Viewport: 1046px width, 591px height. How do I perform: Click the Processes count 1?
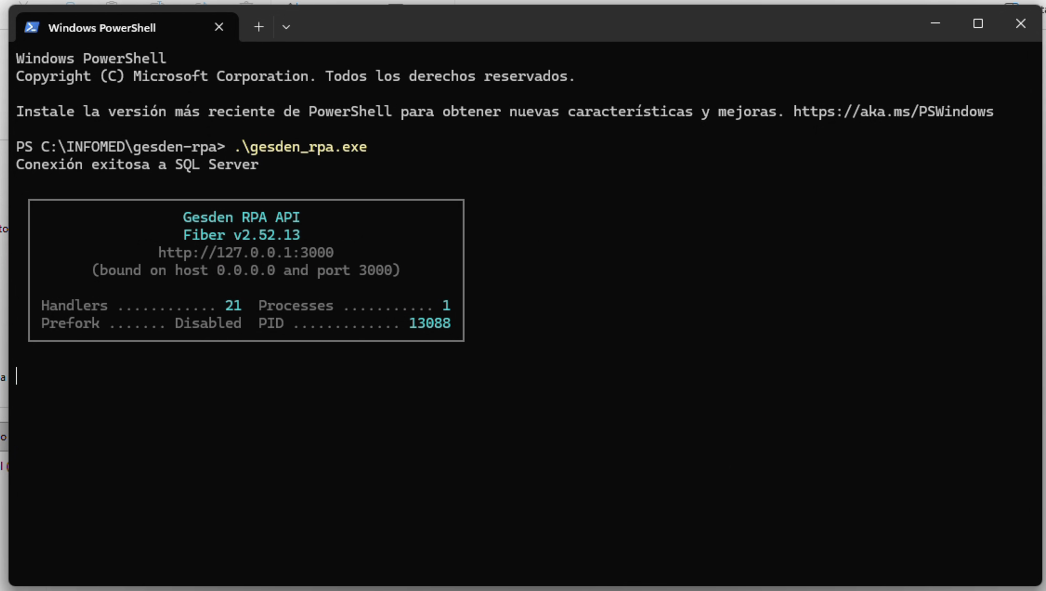click(x=446, y=306)
